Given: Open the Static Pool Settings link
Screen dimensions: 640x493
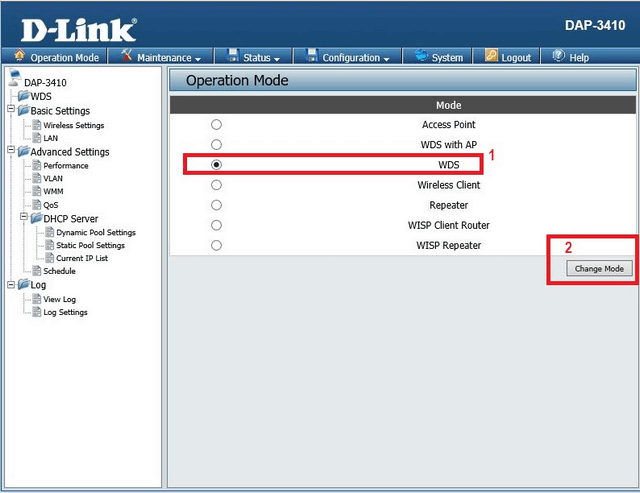Looking at the screenshot, I should click(x=90, y=245).
